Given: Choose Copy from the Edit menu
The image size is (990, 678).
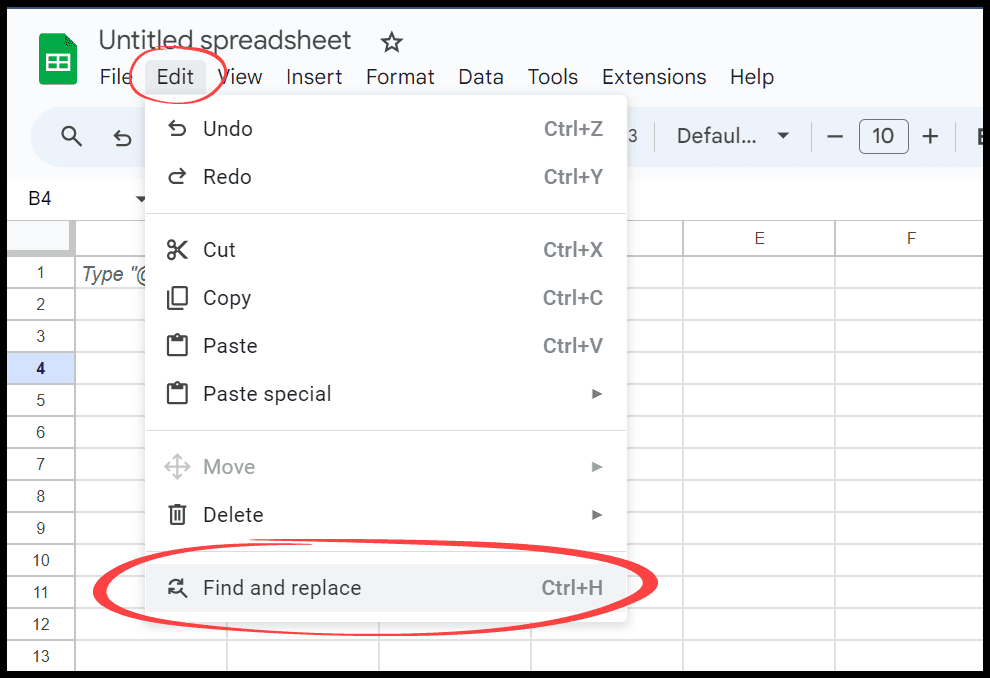Looking at the screenshot, I should pos(386,298).
